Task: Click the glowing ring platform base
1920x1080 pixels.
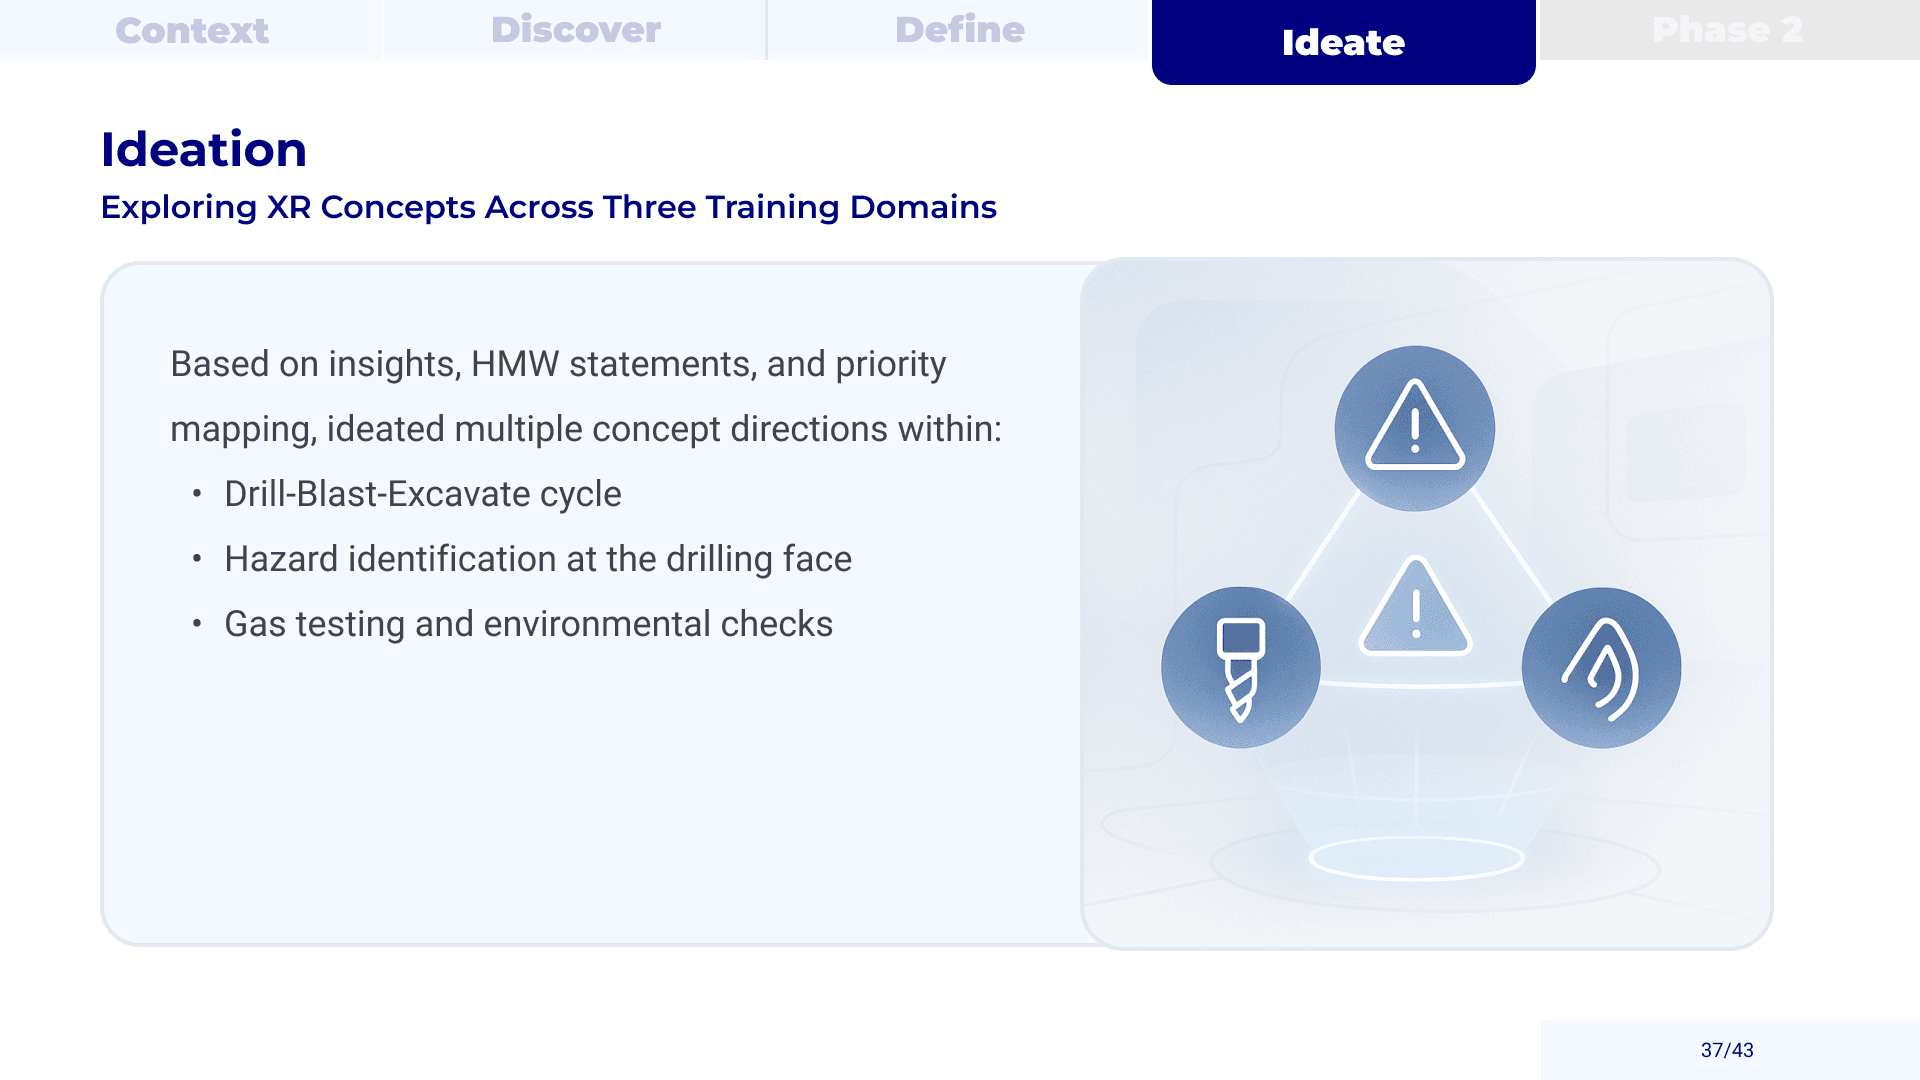Action: point(1416,858)
